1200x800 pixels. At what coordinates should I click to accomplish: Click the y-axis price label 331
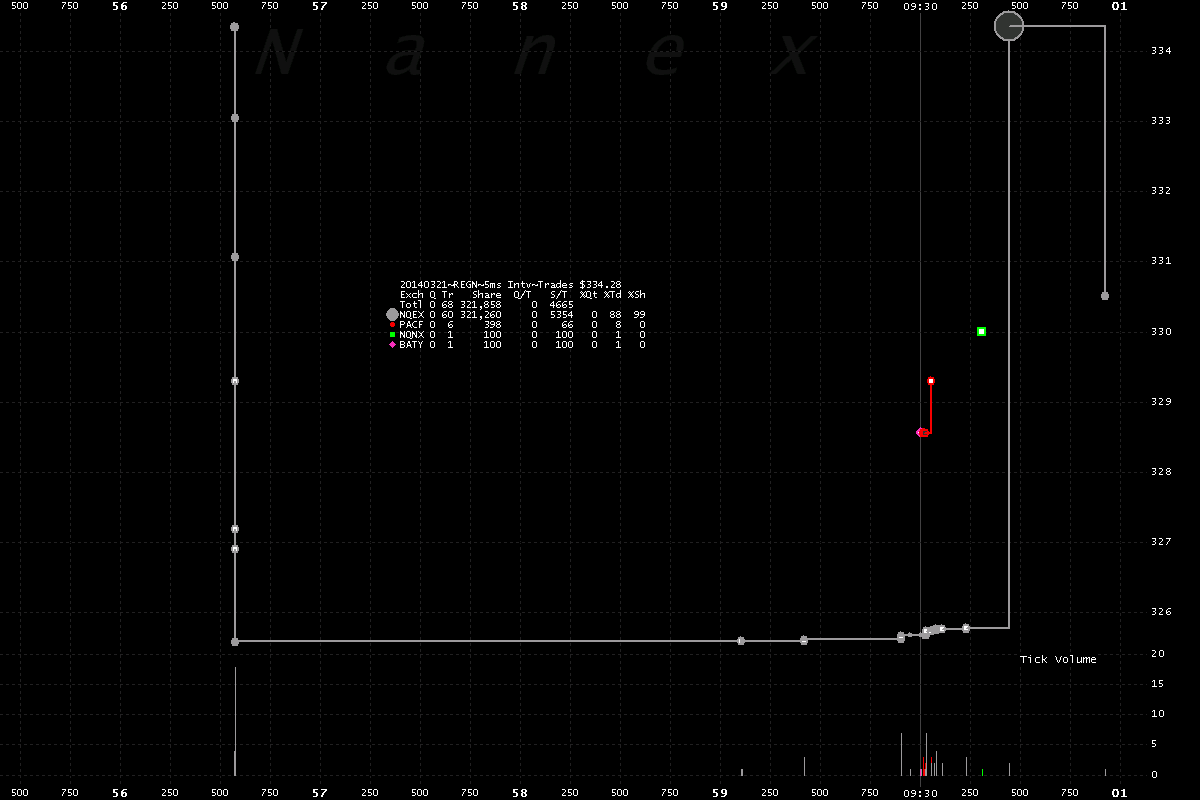pyautogui.click(x=1160, y=261)
